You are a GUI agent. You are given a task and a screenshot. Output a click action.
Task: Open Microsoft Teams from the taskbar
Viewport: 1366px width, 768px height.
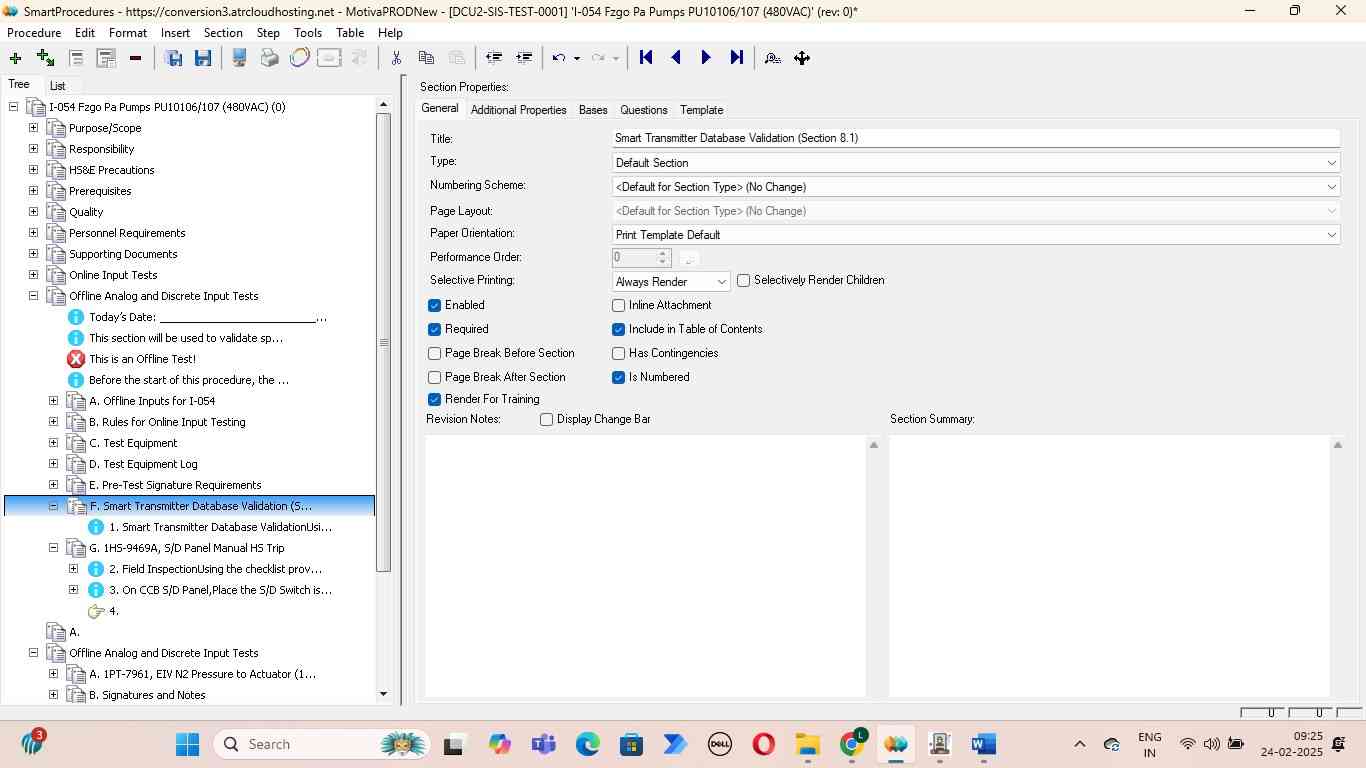tap(544, 744)
